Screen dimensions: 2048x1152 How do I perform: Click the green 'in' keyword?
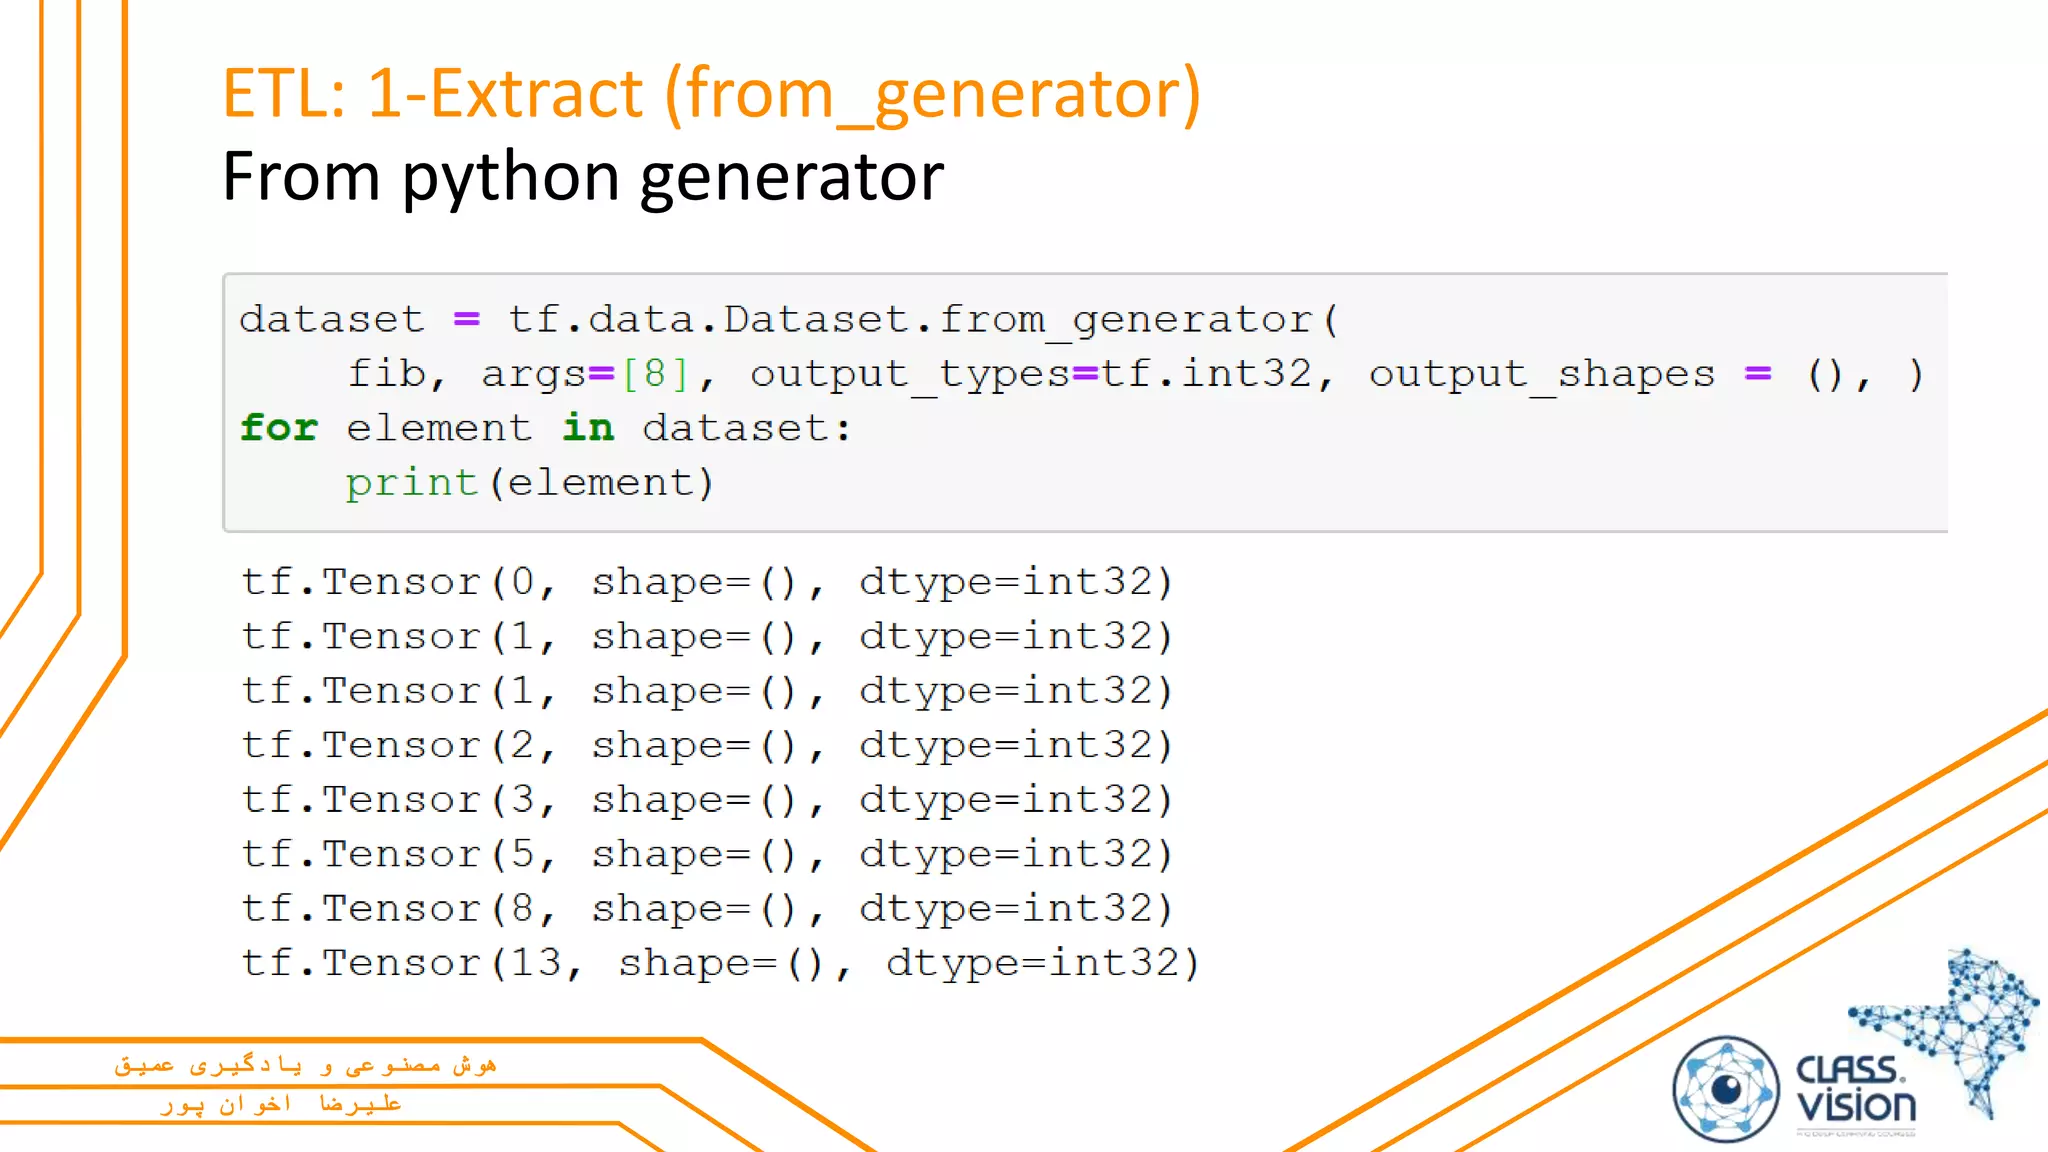pos(588,428)
